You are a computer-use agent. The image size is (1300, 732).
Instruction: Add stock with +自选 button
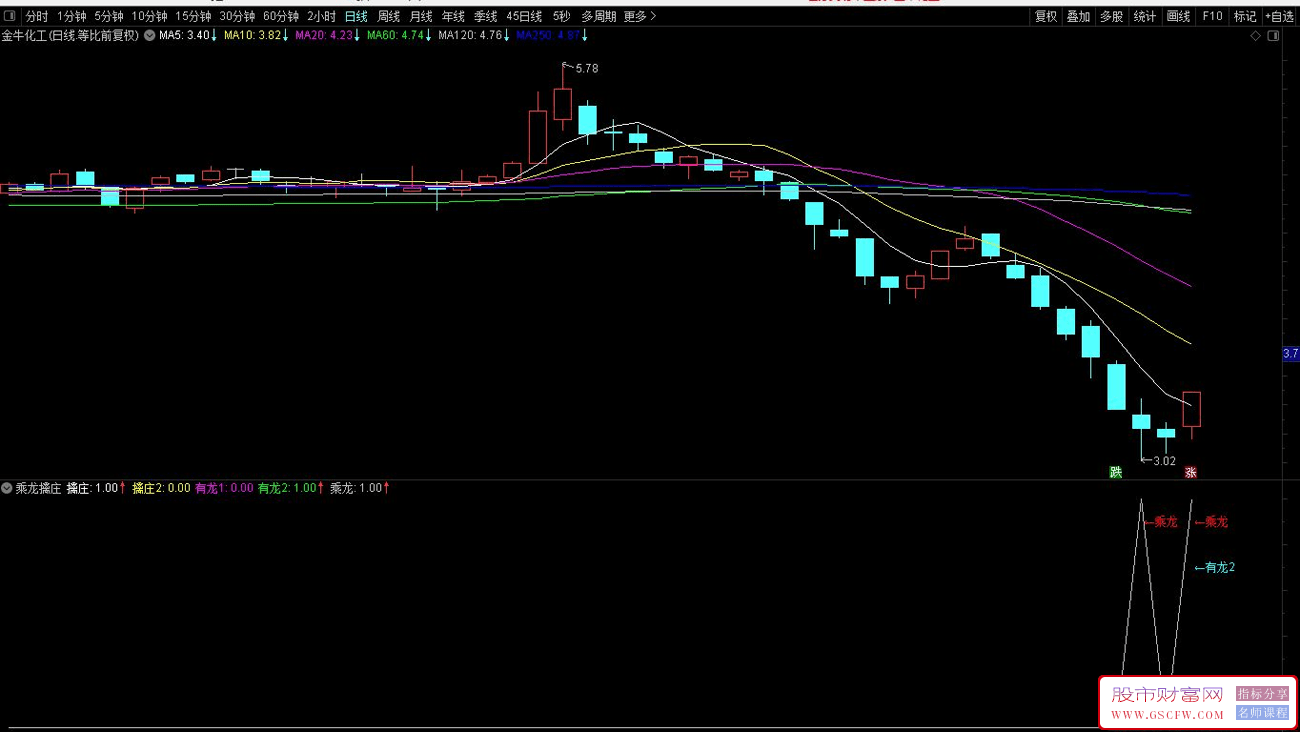(x=1280, y=16)
